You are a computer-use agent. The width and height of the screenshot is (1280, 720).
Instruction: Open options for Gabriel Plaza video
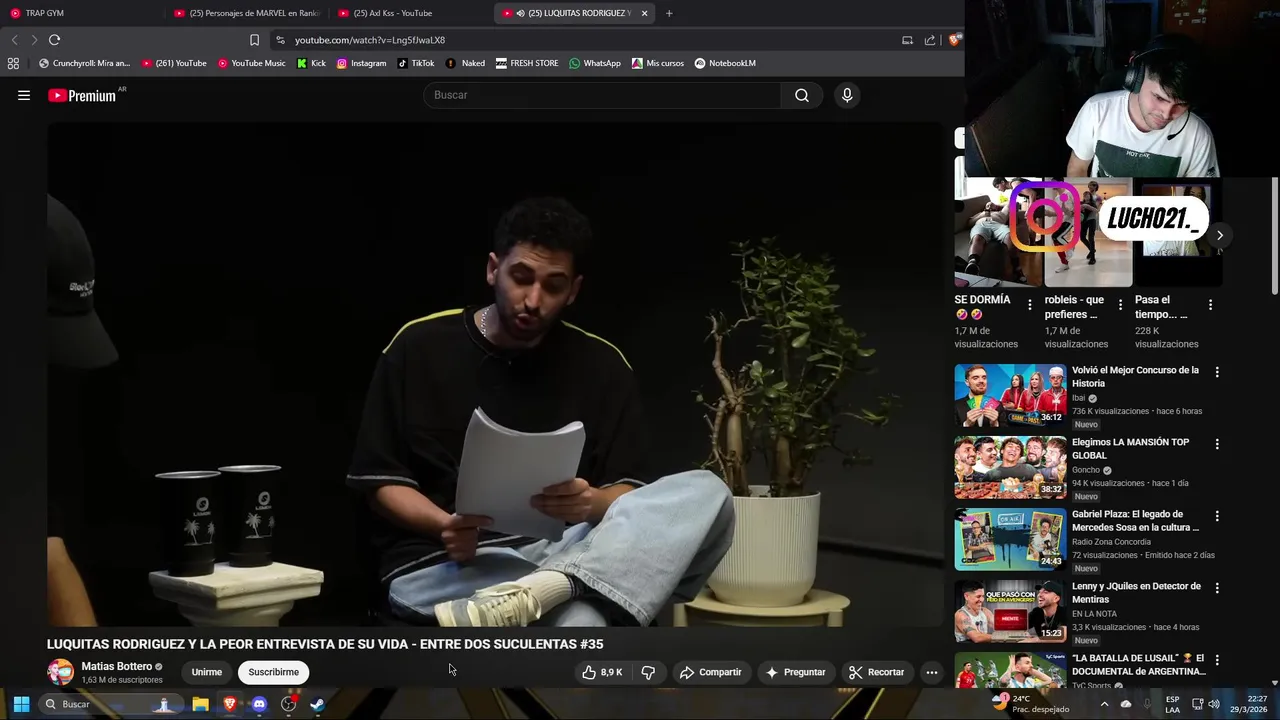coord(1217,516)
